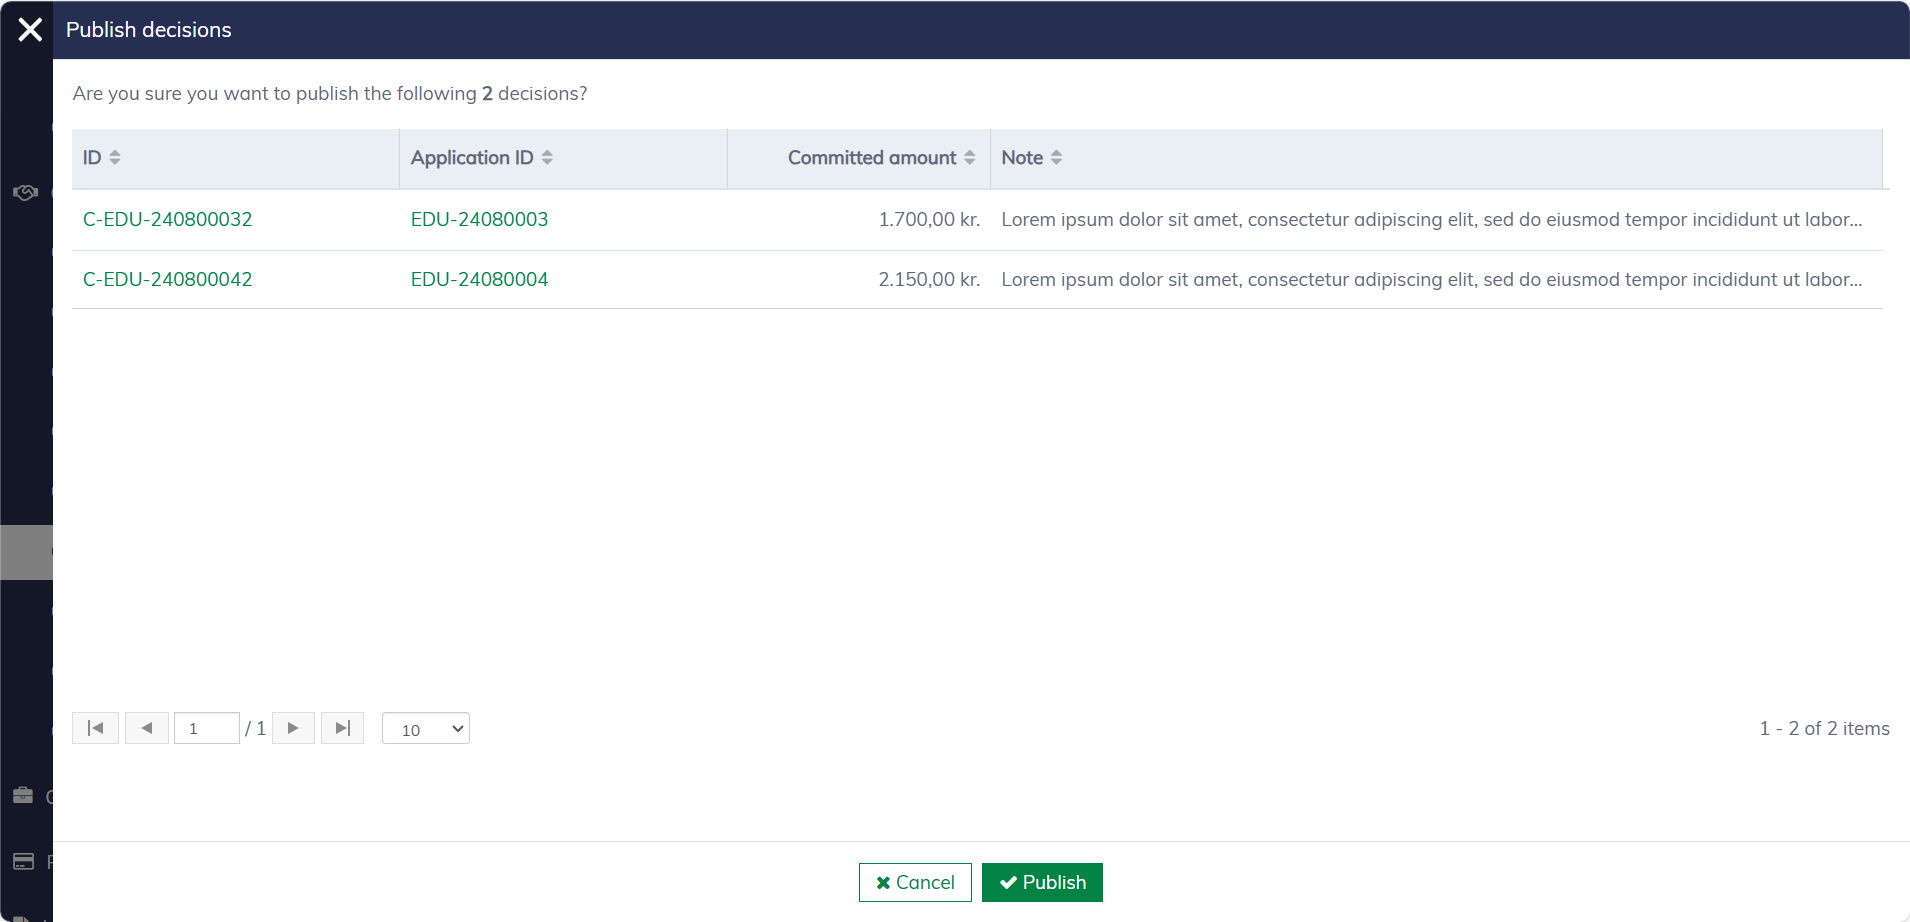Go to next page of results

click(x=293, y=728)
